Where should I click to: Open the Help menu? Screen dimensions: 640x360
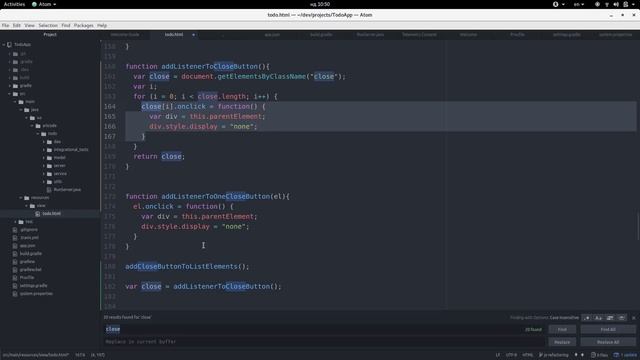102,25
